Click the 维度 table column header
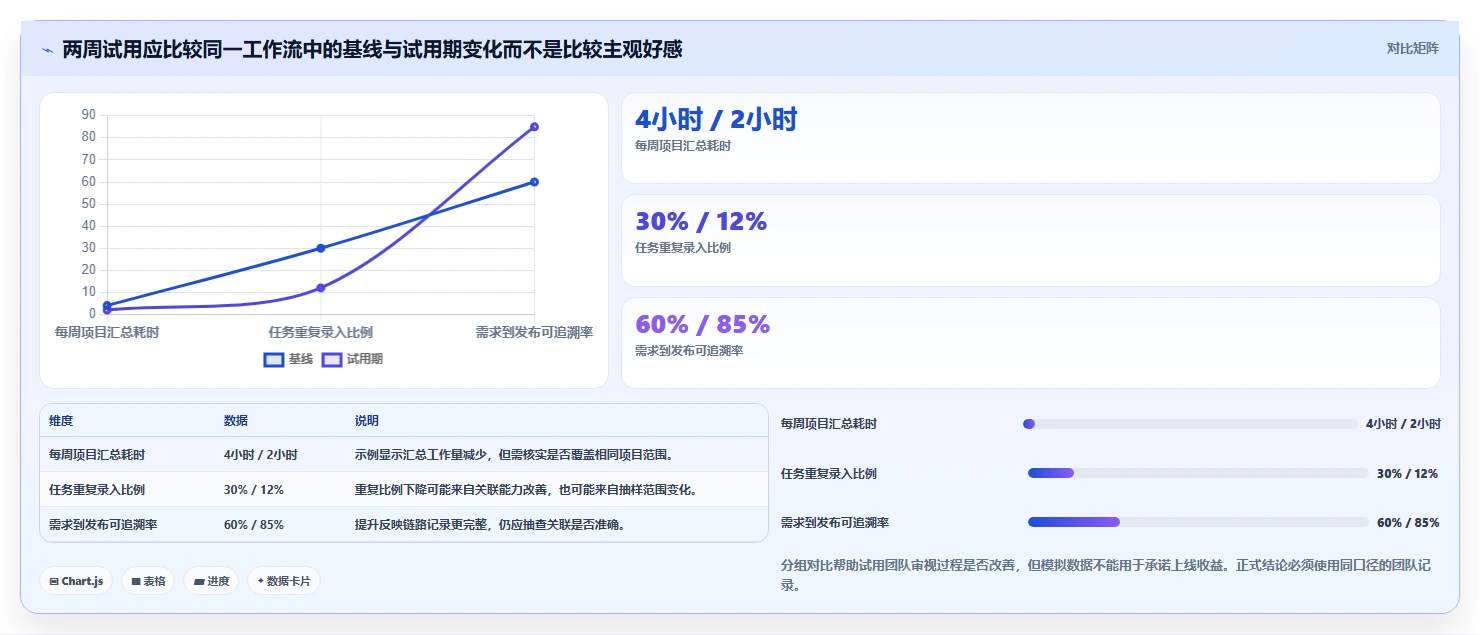This screenshot has width=1480, height=635. 61,421
